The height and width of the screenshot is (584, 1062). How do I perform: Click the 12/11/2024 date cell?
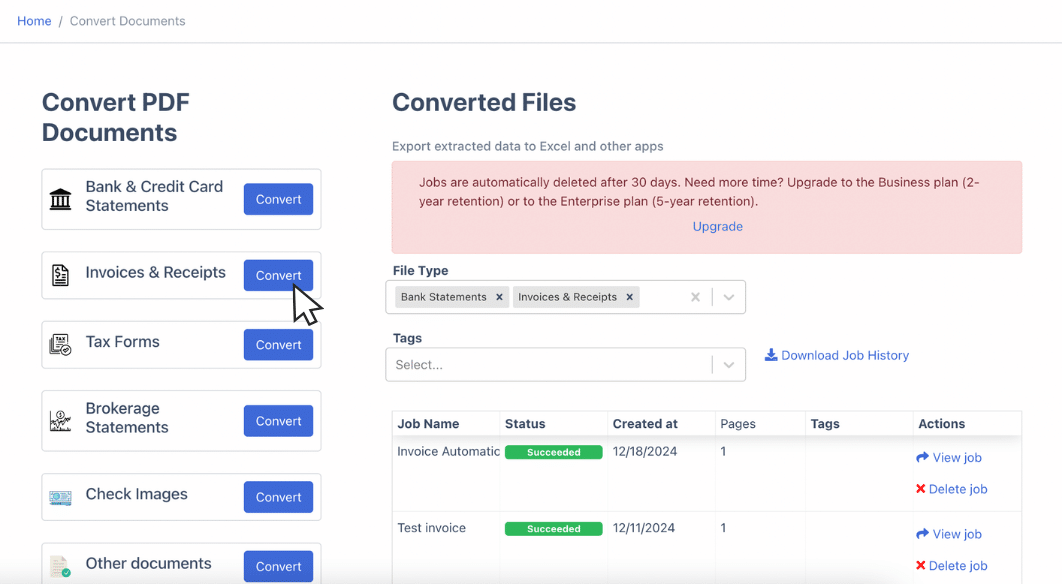click(643, 528)
